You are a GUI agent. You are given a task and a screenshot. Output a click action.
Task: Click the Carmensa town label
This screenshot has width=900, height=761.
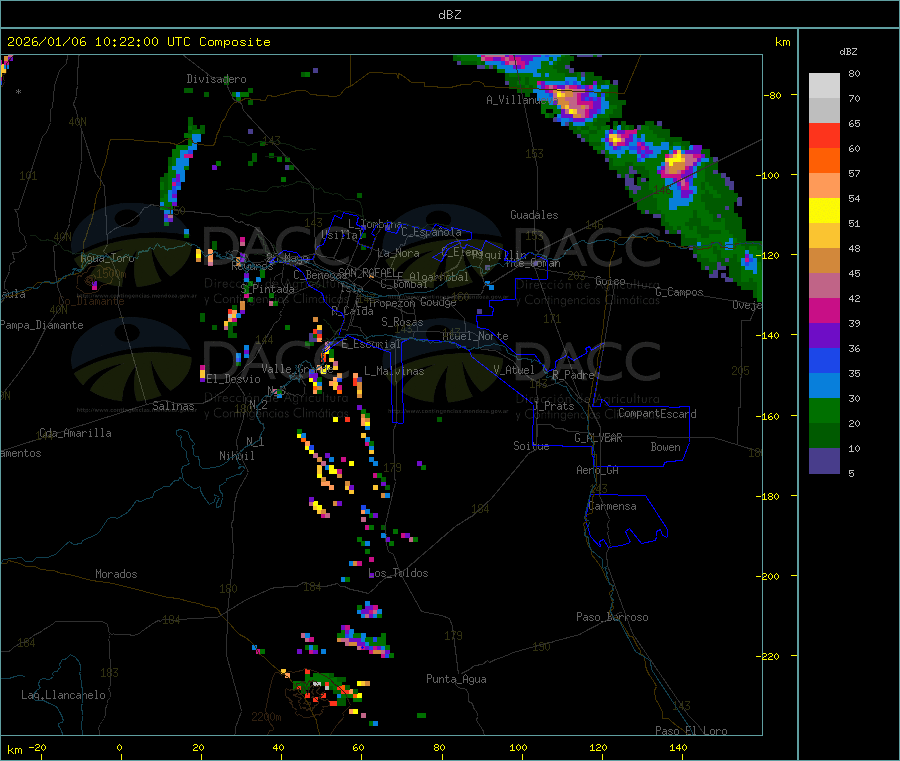coord(612,506)
